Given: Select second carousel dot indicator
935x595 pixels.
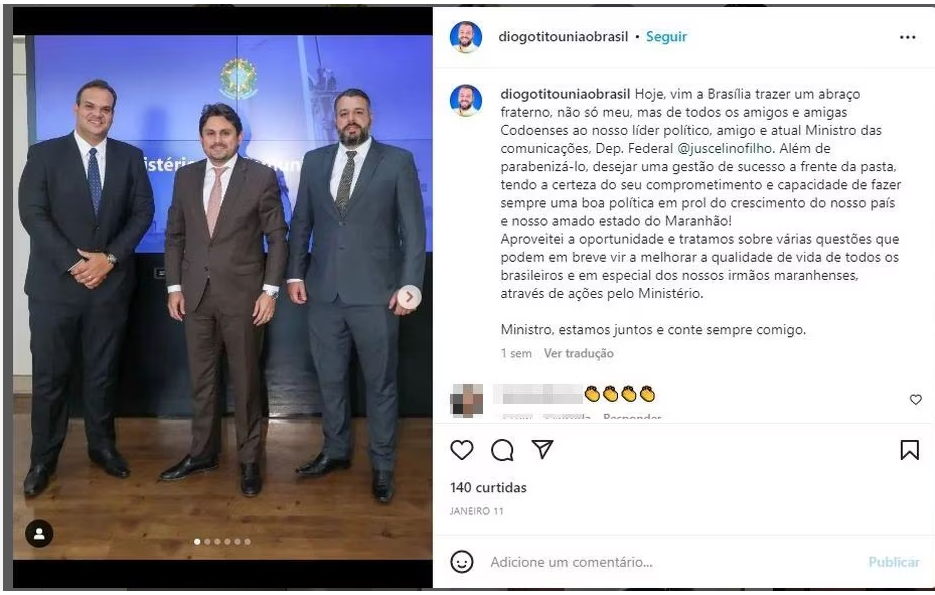Looking at the screenshot, I should coord(208,541).
